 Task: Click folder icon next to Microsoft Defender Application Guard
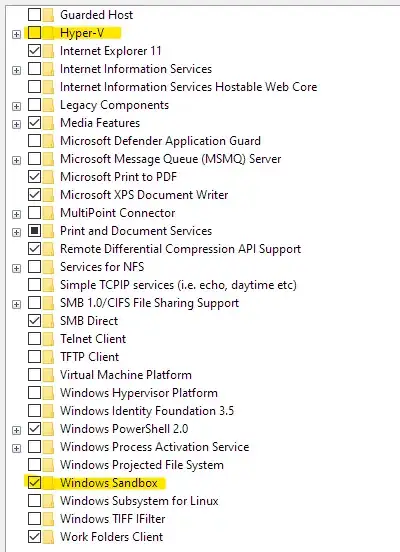pyautogui.click(x=48, y=141)
